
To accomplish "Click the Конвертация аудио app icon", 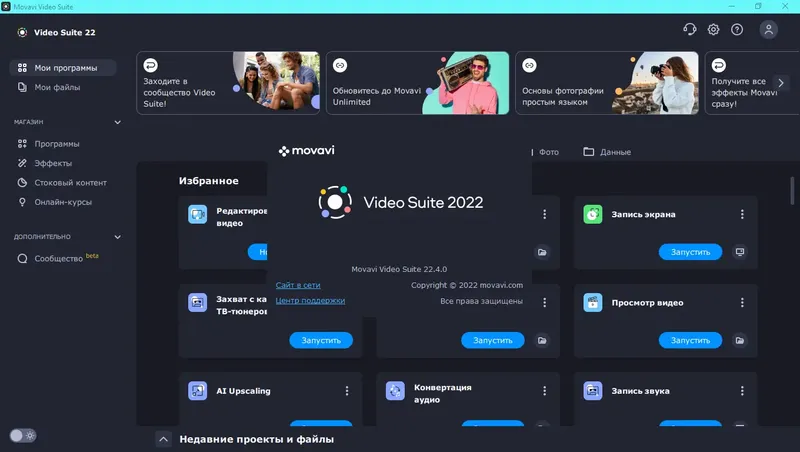I will 395,391.
